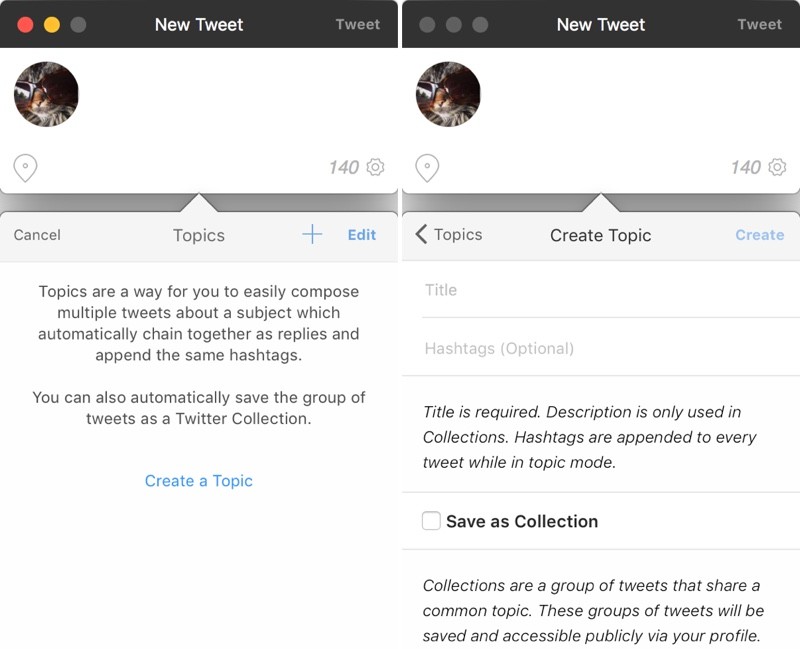Open the settings gear in the Topics window
Screen dimensions: 800x649
[375, 167]
